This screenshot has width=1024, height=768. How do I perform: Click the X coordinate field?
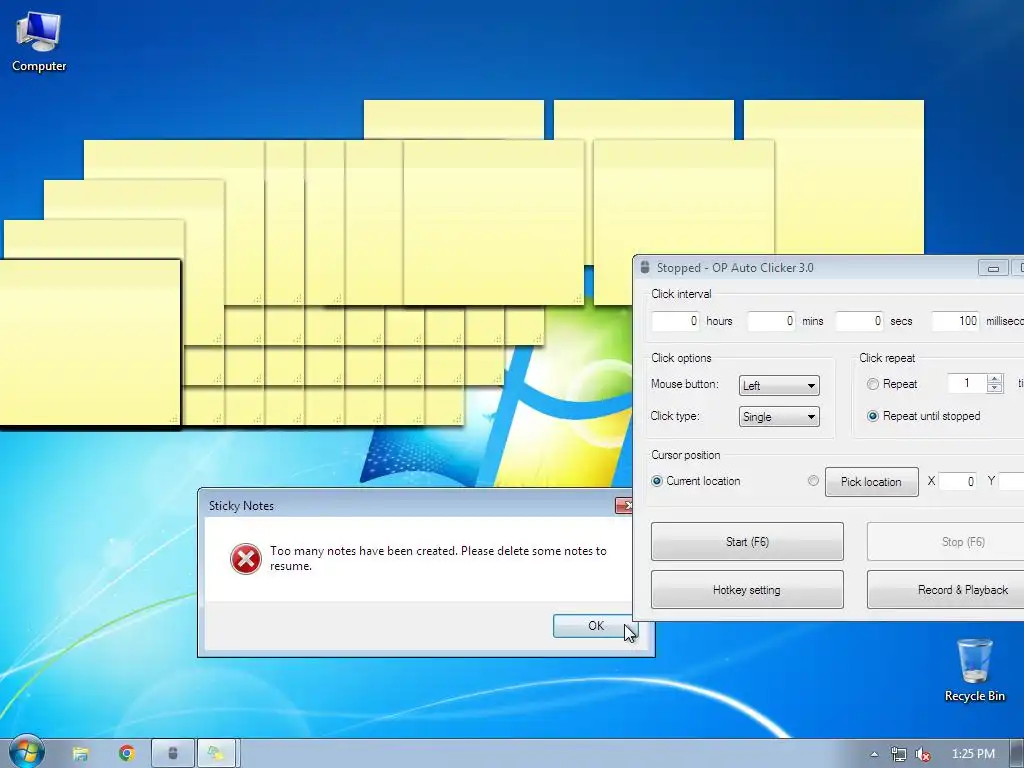point(958,481)
